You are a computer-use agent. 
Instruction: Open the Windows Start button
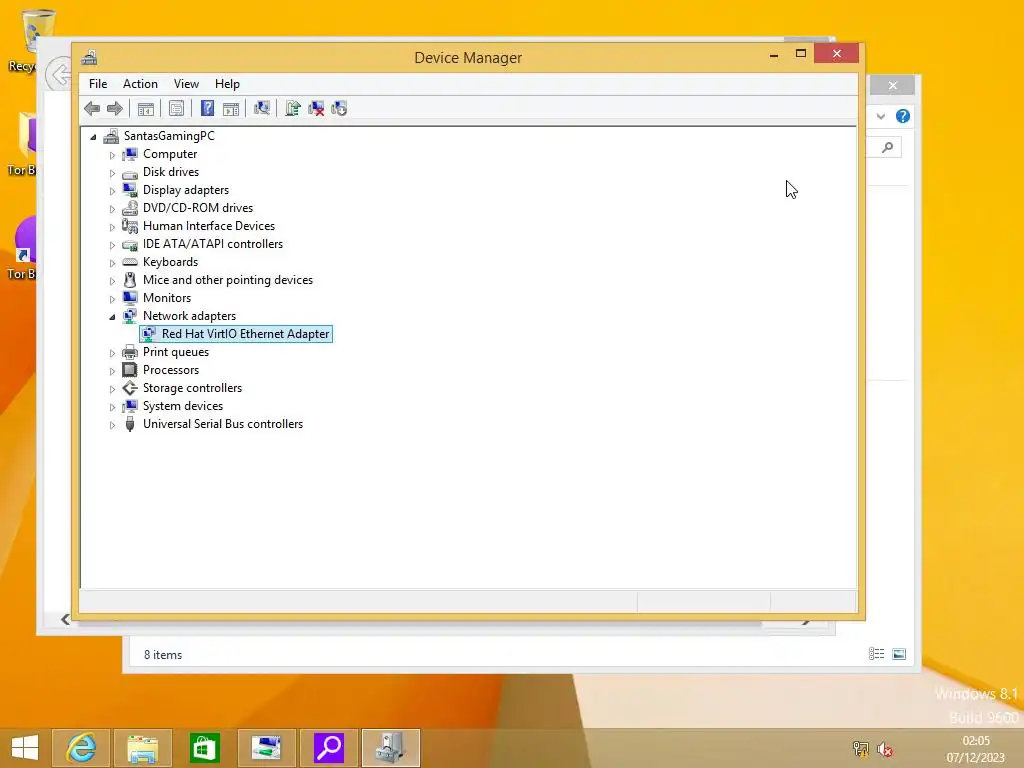(25, 748)
